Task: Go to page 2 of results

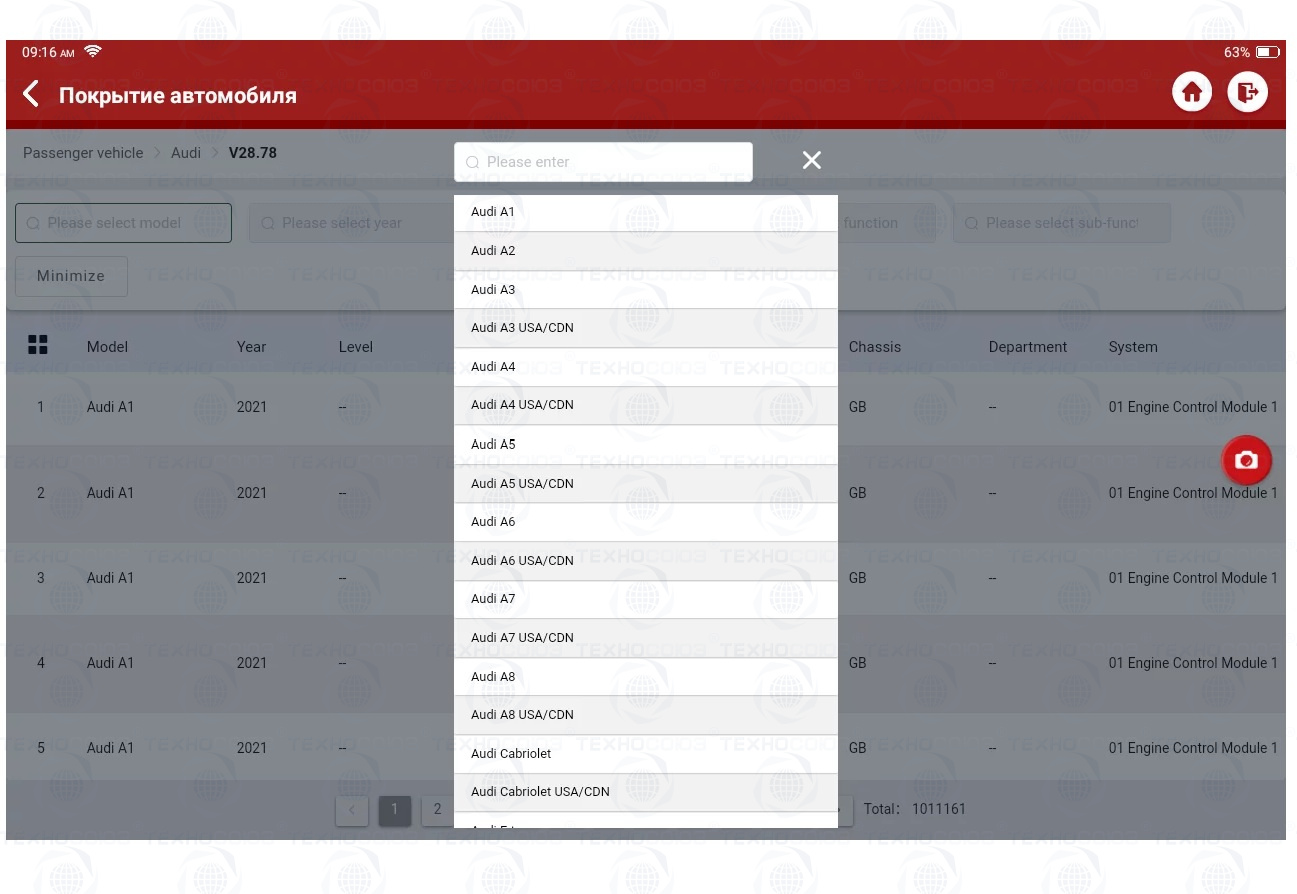Action: point(437,810)
